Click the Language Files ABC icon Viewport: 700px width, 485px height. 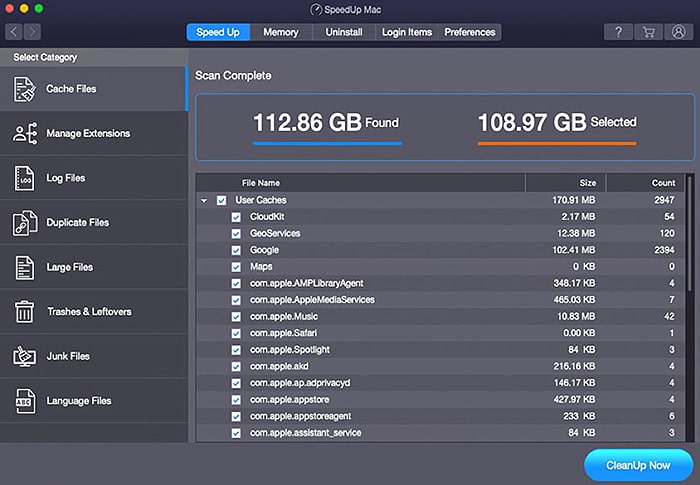[25, 401]
